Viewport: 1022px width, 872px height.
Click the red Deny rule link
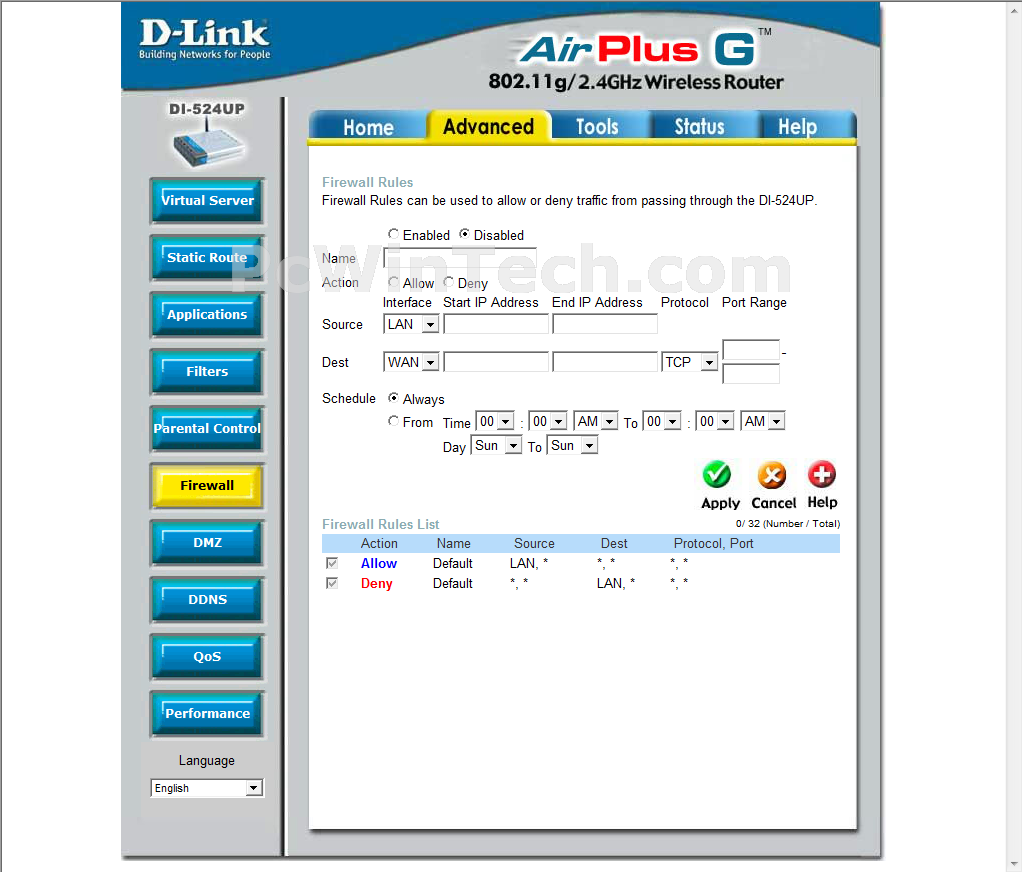[377, 583]
